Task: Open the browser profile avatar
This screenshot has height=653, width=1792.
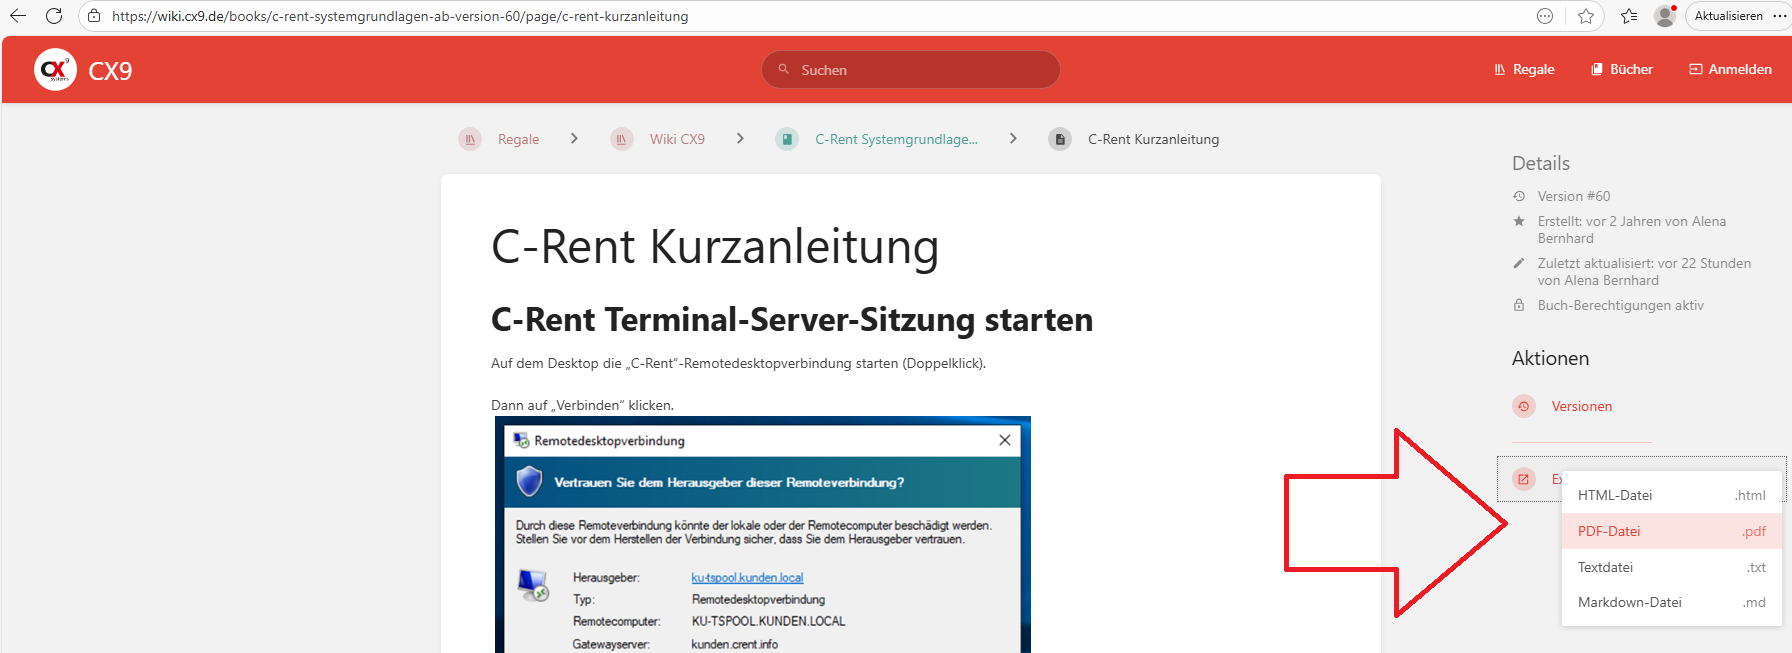Action: tap(1664, 16)
